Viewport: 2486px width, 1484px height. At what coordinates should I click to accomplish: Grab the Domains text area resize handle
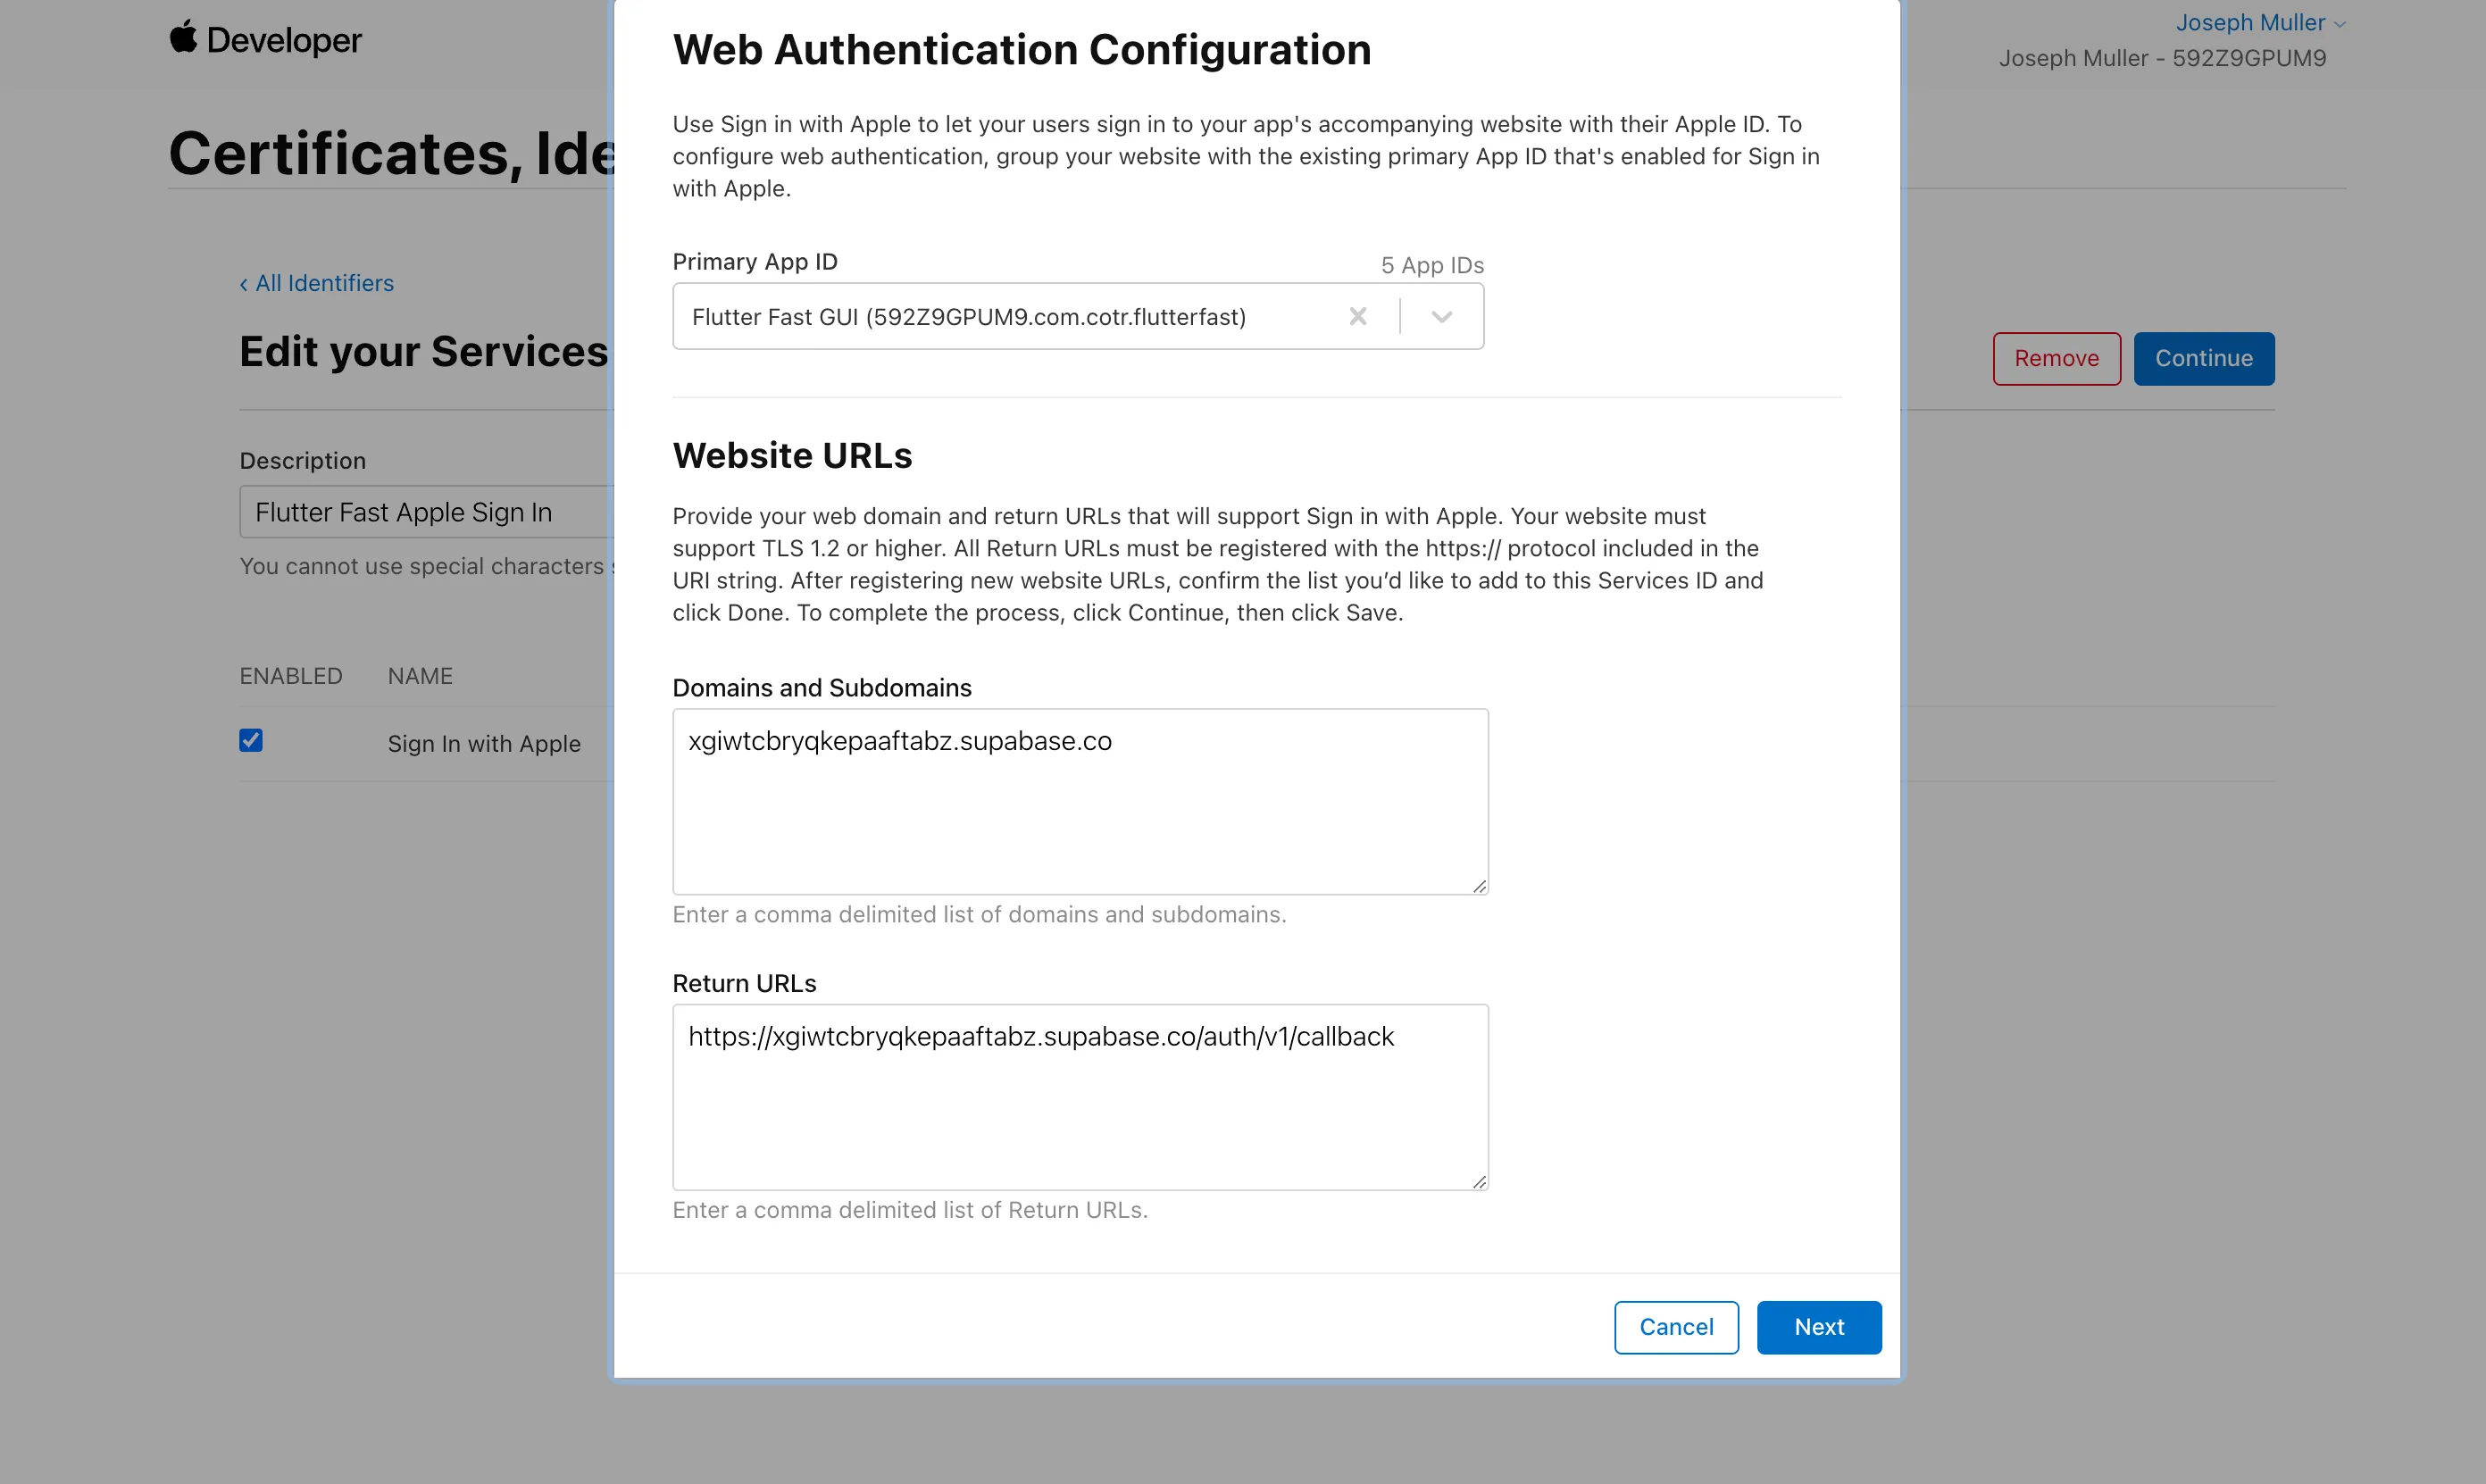coord(1479,885)
